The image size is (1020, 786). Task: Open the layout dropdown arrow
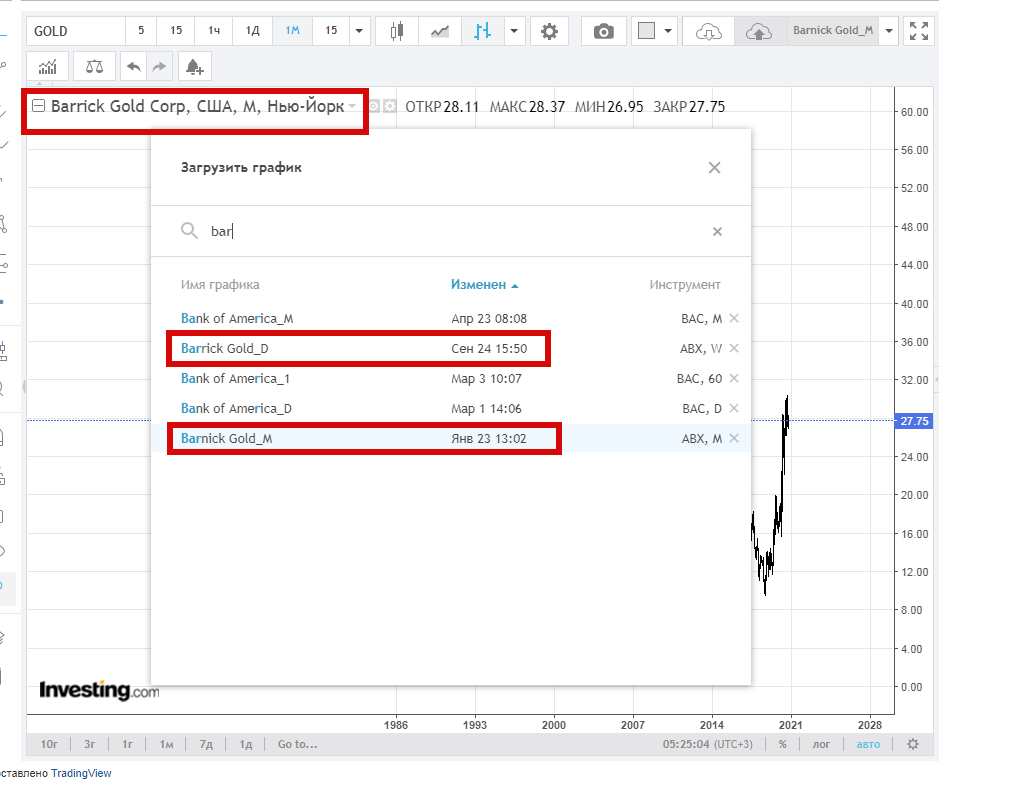point(667,31)
